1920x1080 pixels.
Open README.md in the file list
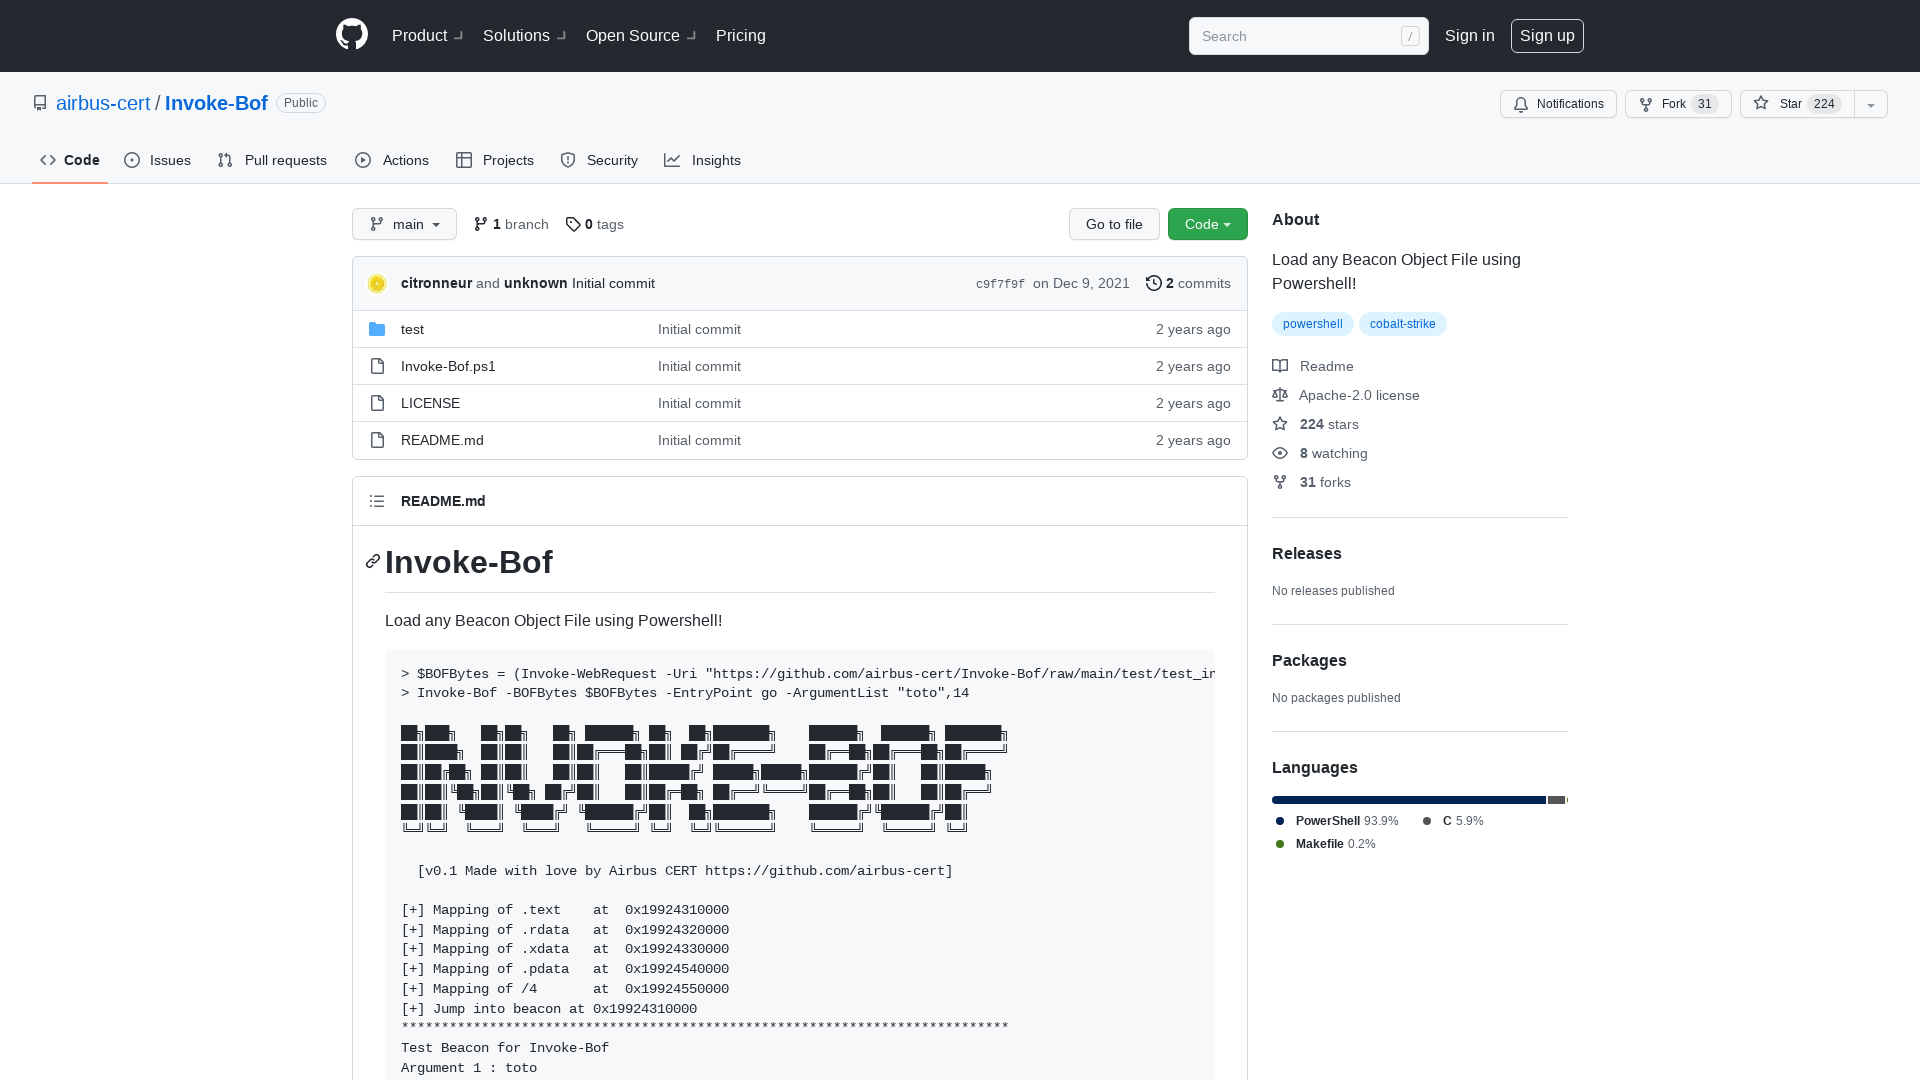[442, 440]
